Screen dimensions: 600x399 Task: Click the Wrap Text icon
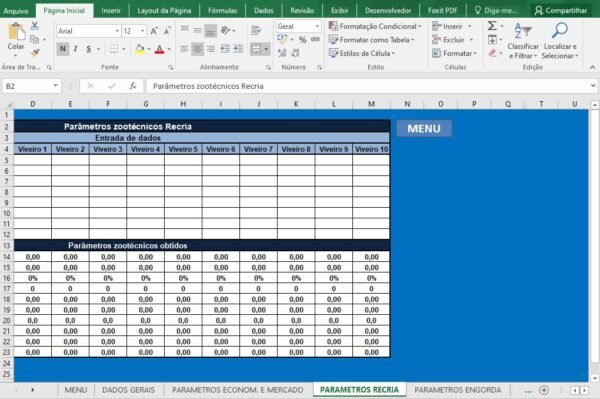[256, 30]
